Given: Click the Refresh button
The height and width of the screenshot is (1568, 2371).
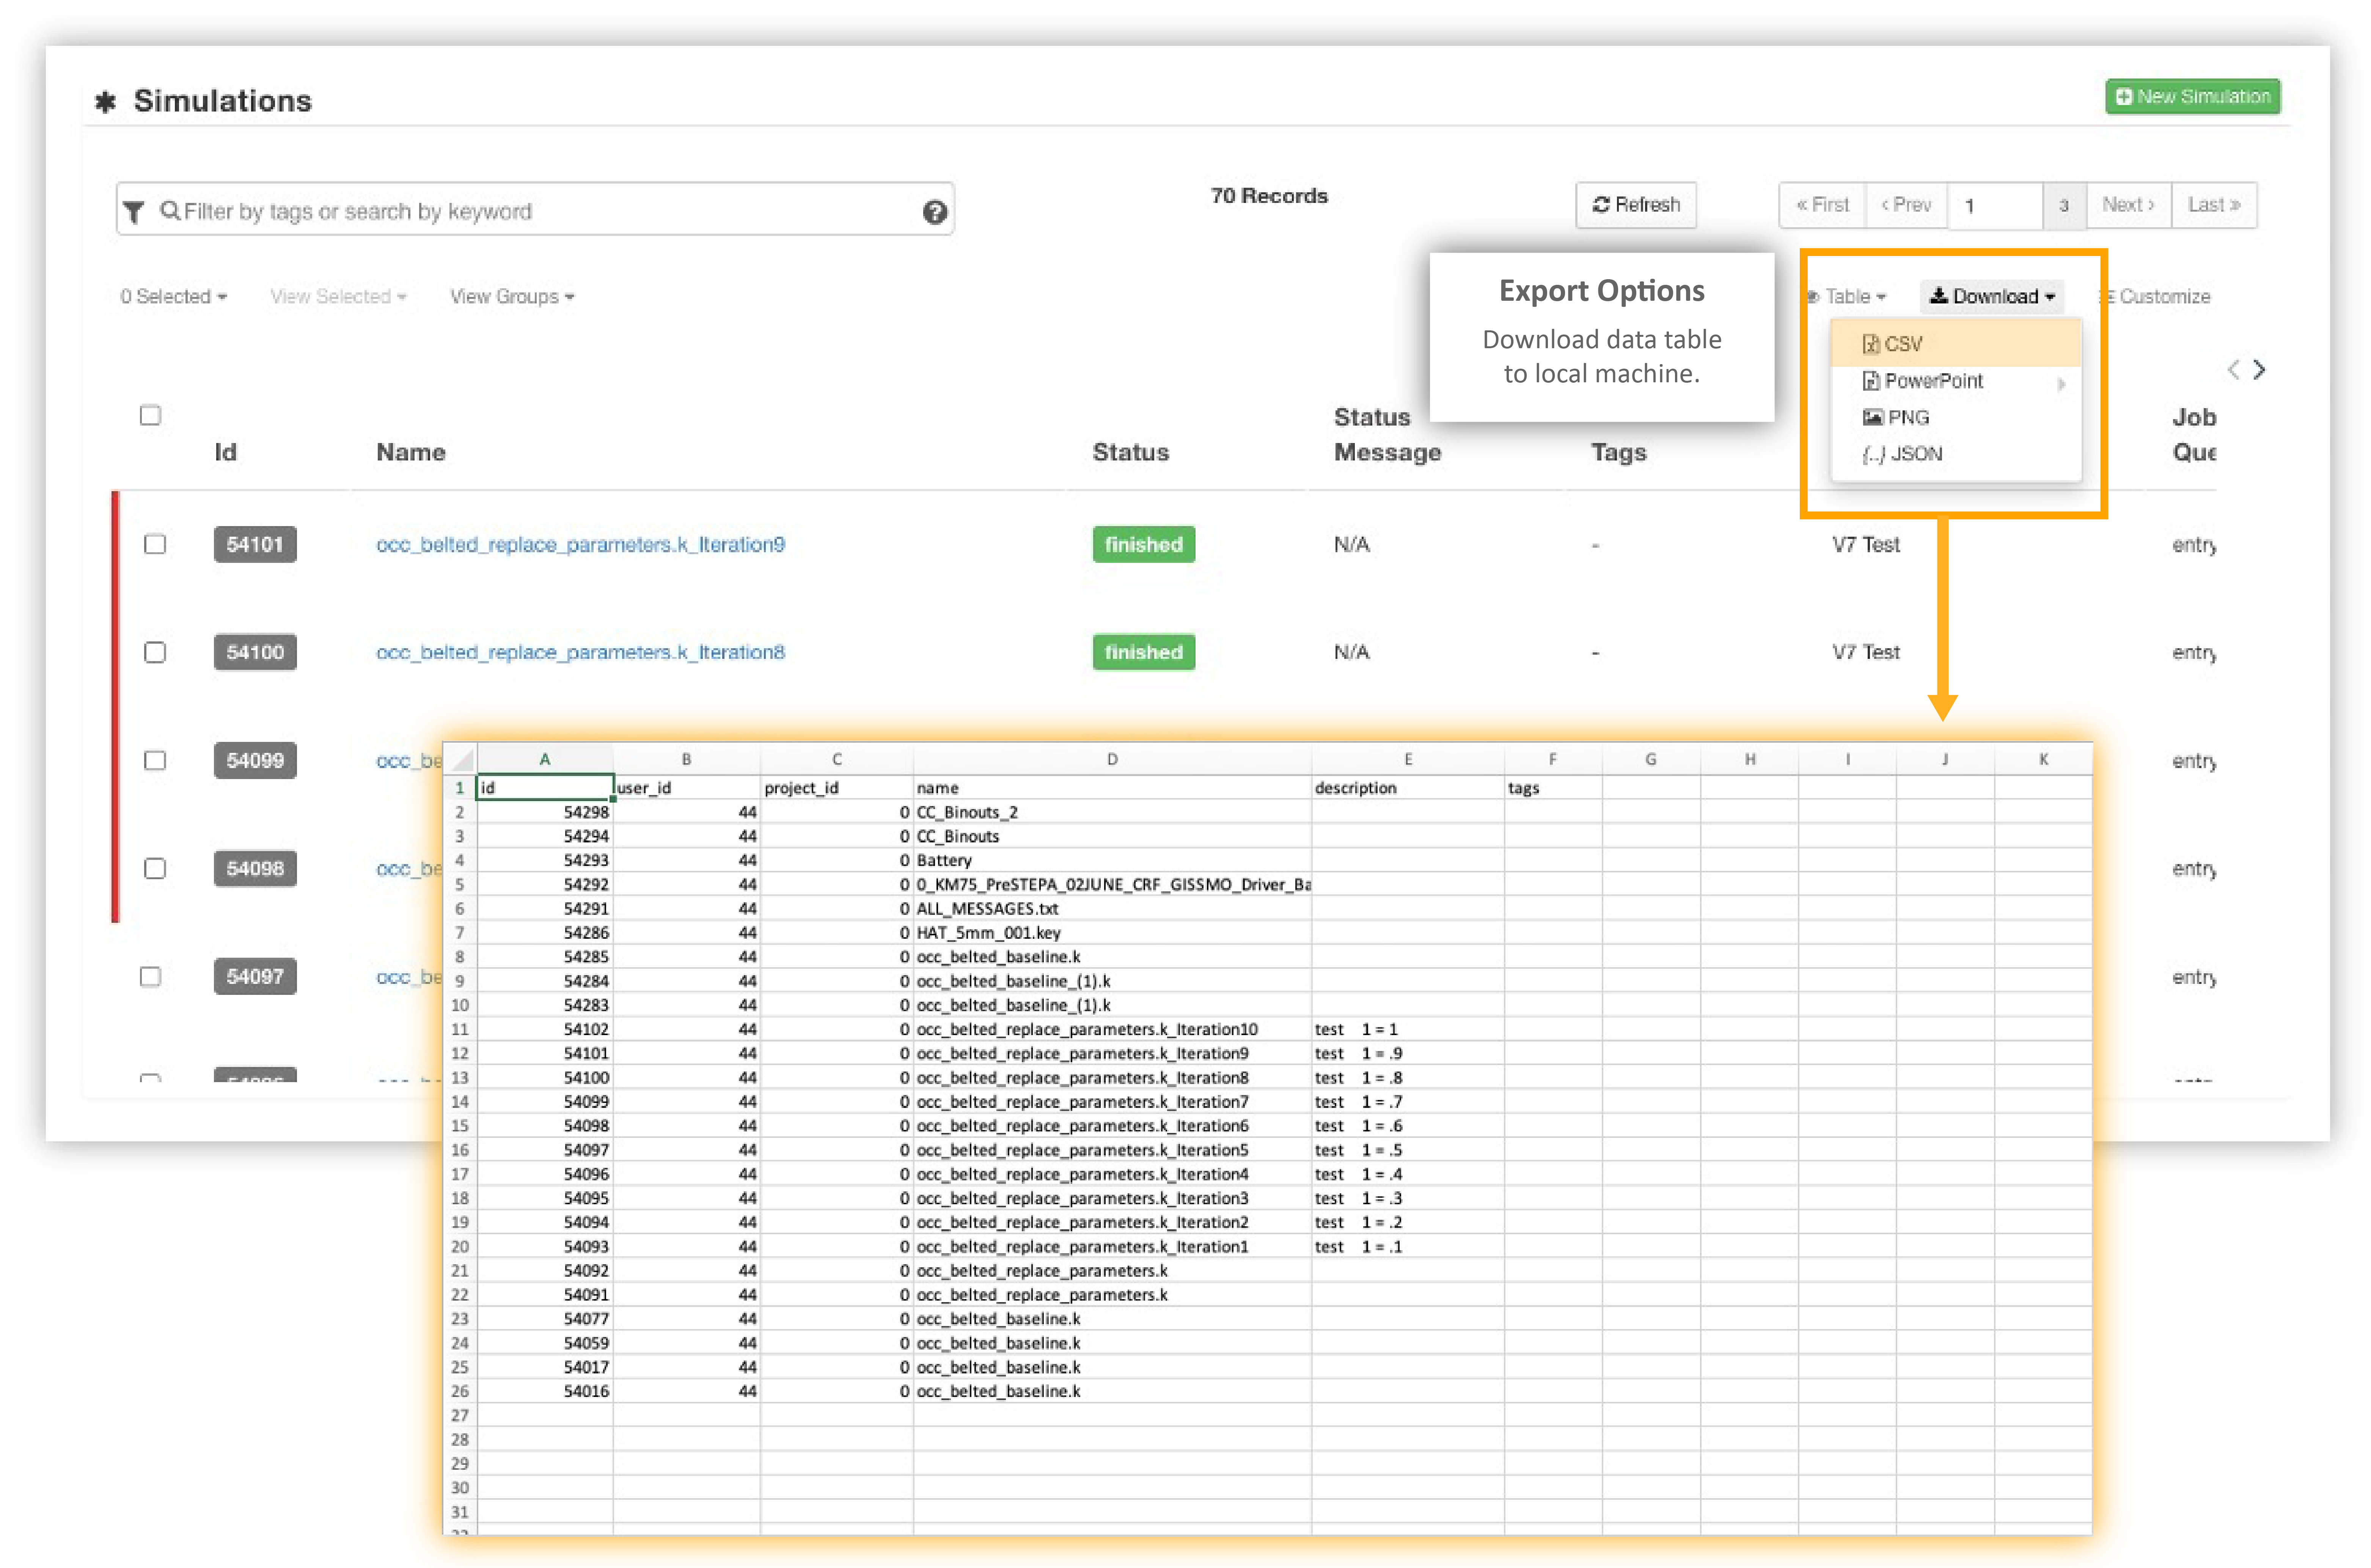Looking at the screenshot, I should tap(1636, 205).
